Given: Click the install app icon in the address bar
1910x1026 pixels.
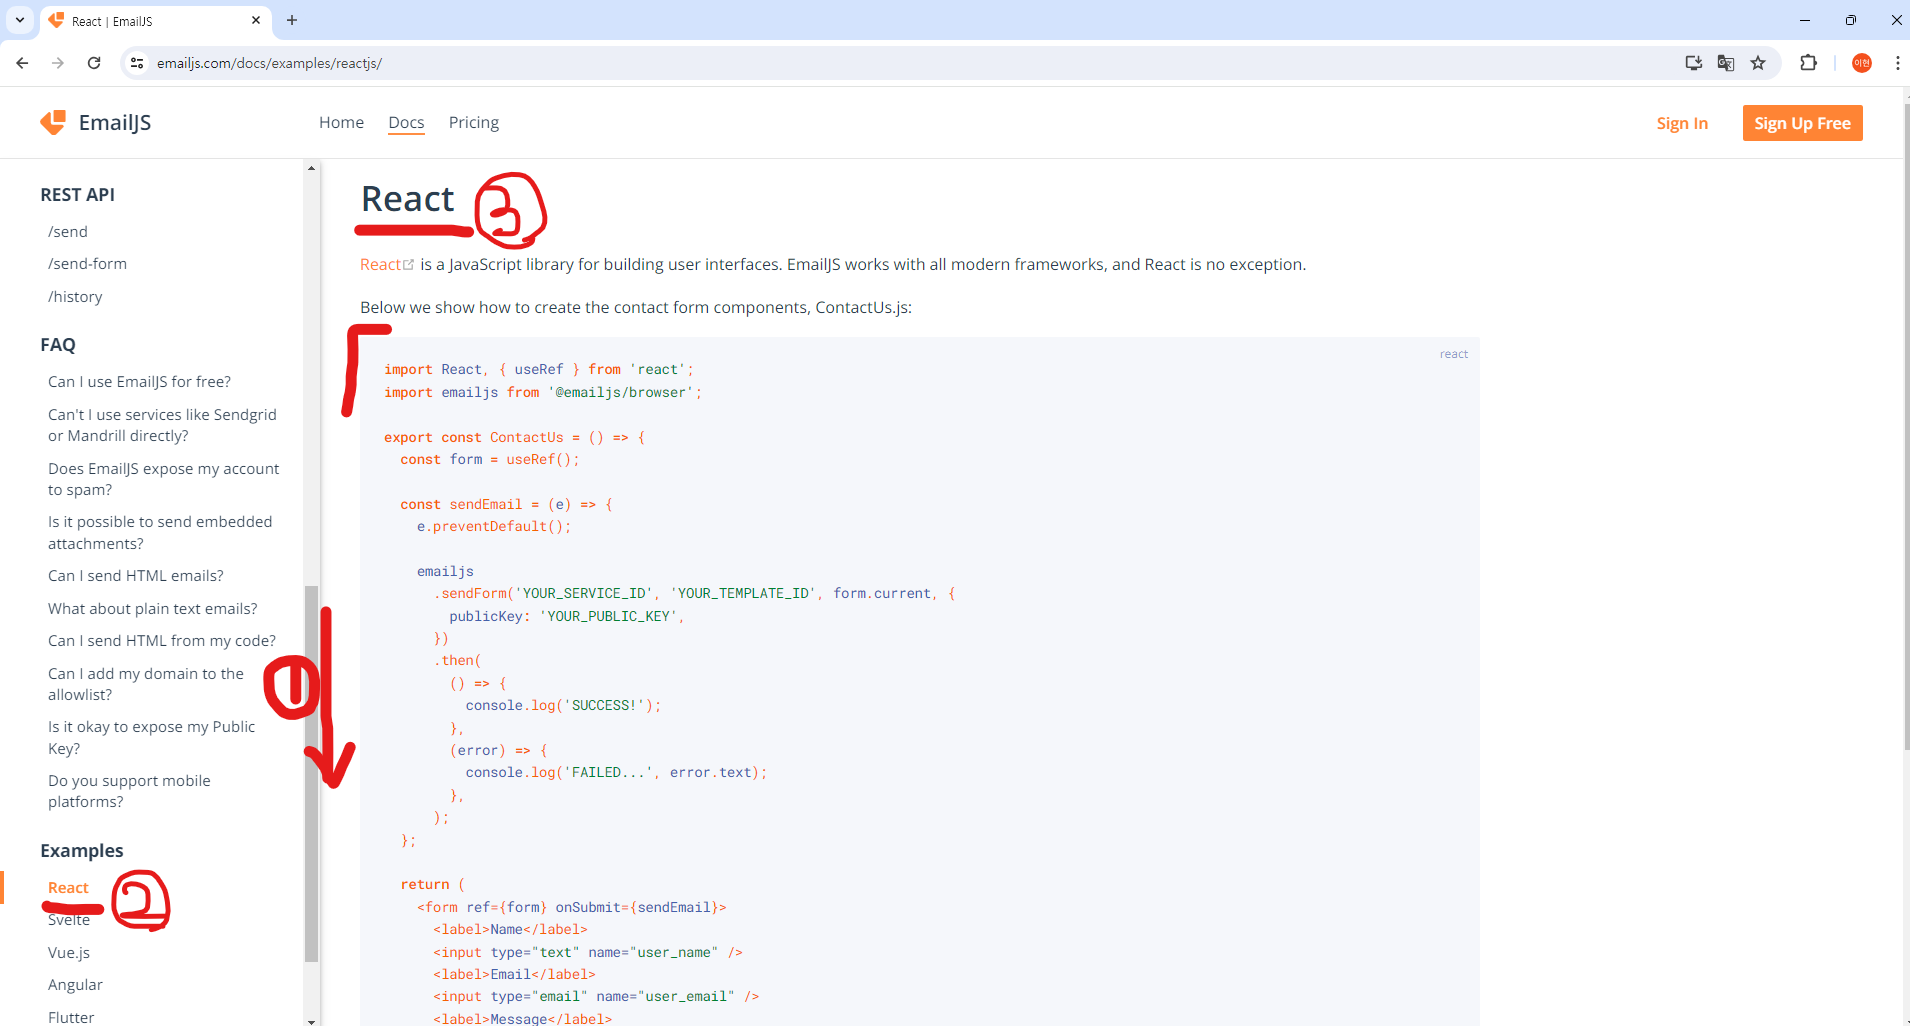Looking at the screenshot, I should tap(1693, 63).
